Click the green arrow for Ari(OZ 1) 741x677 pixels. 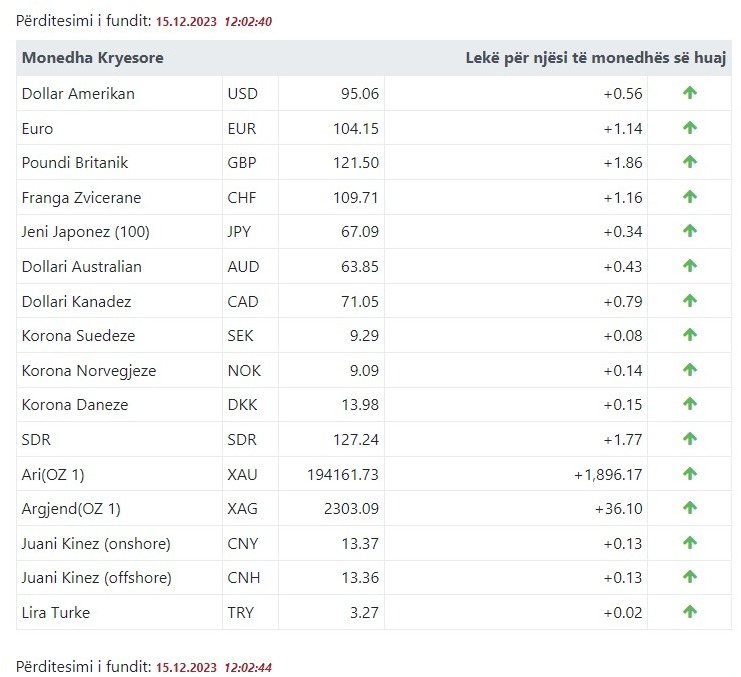click(689, 473)
